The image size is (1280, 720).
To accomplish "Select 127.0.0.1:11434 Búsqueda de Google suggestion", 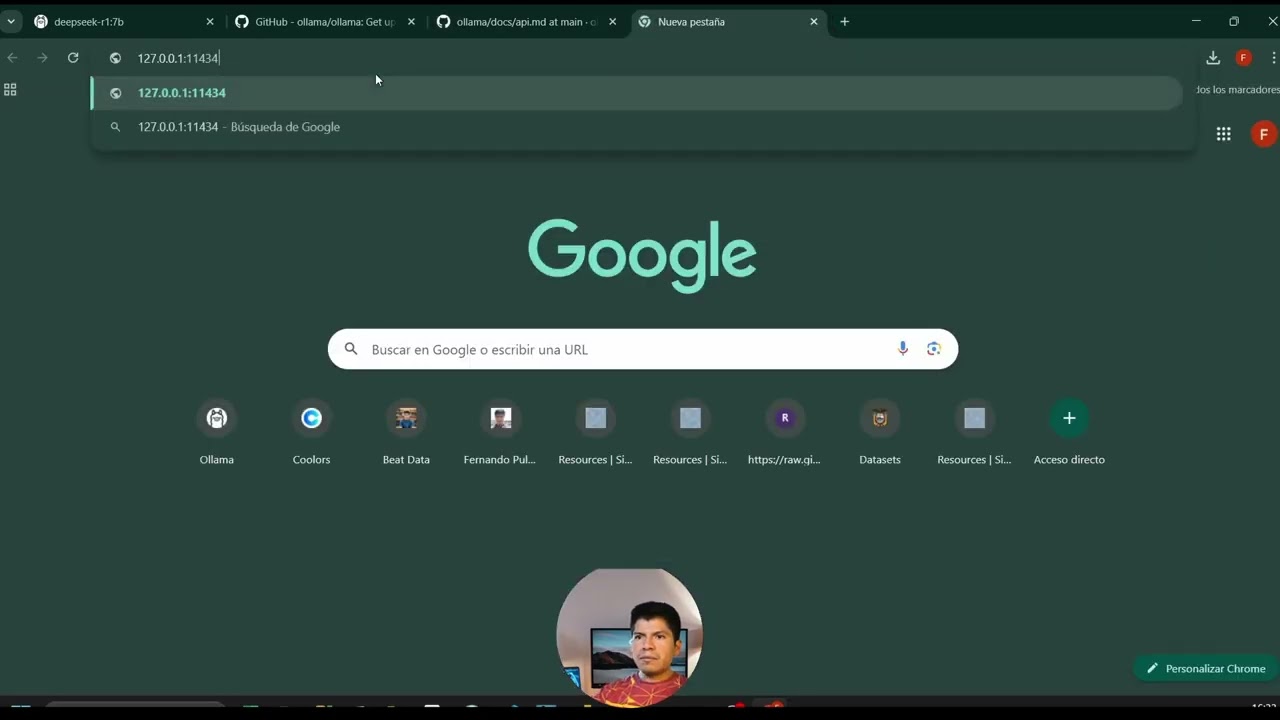I will [x=636, y=127].
